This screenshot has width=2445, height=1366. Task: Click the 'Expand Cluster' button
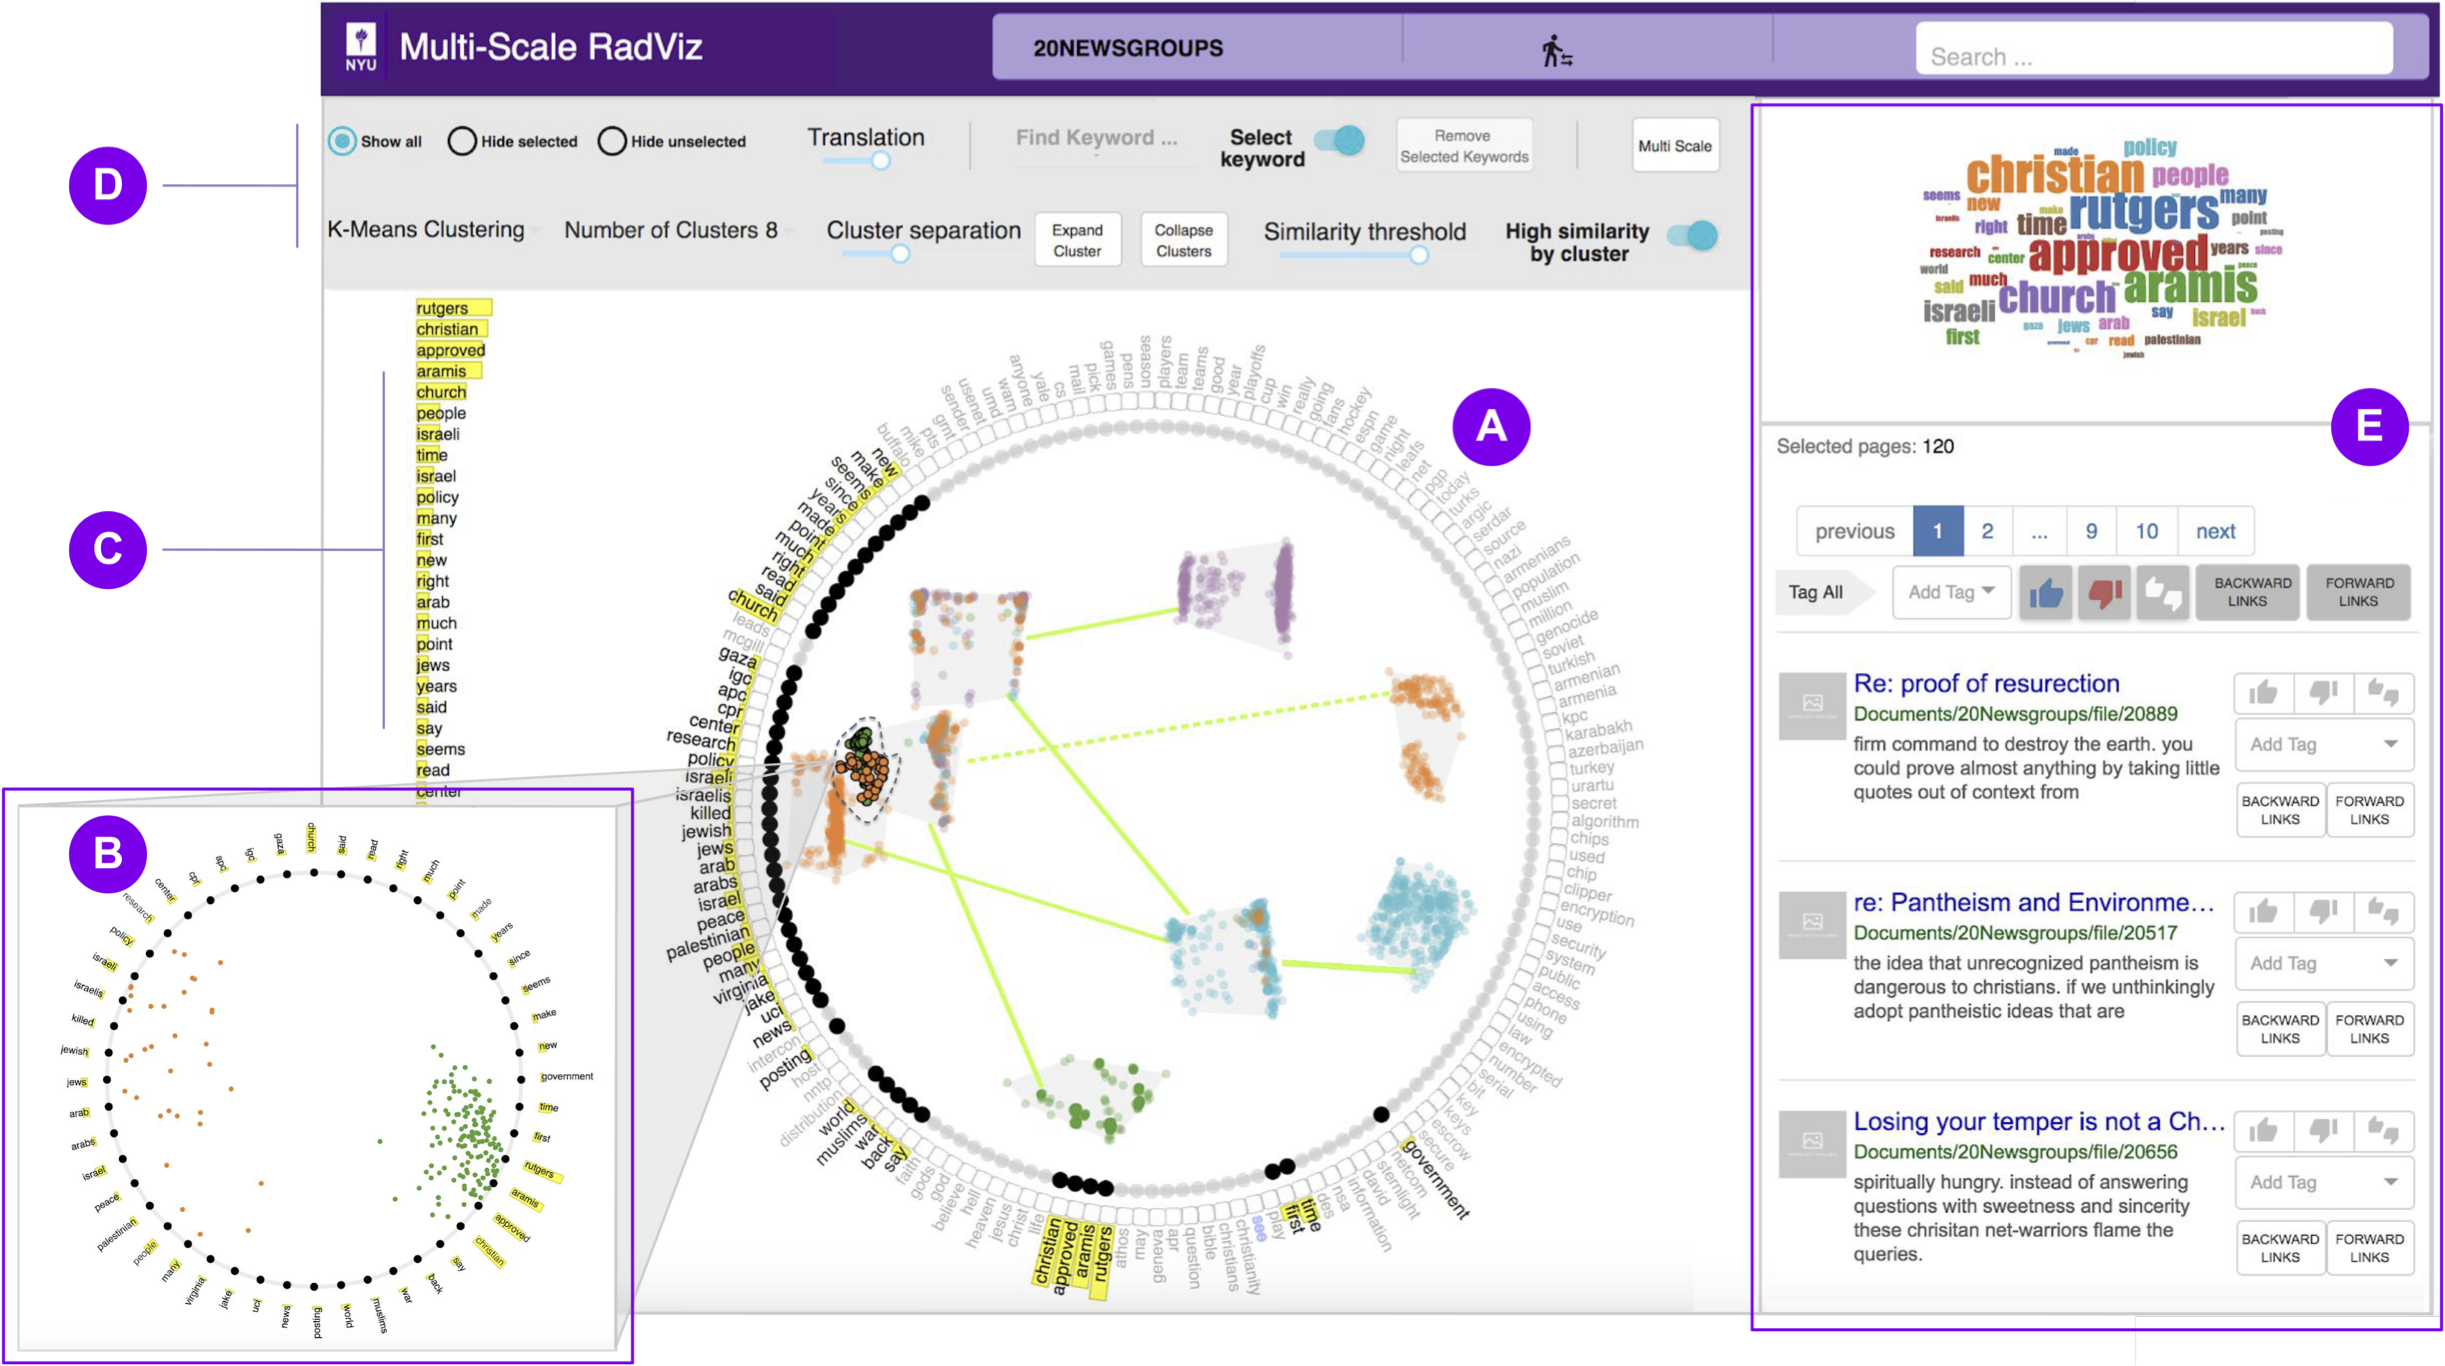[x=1077, y=240]
